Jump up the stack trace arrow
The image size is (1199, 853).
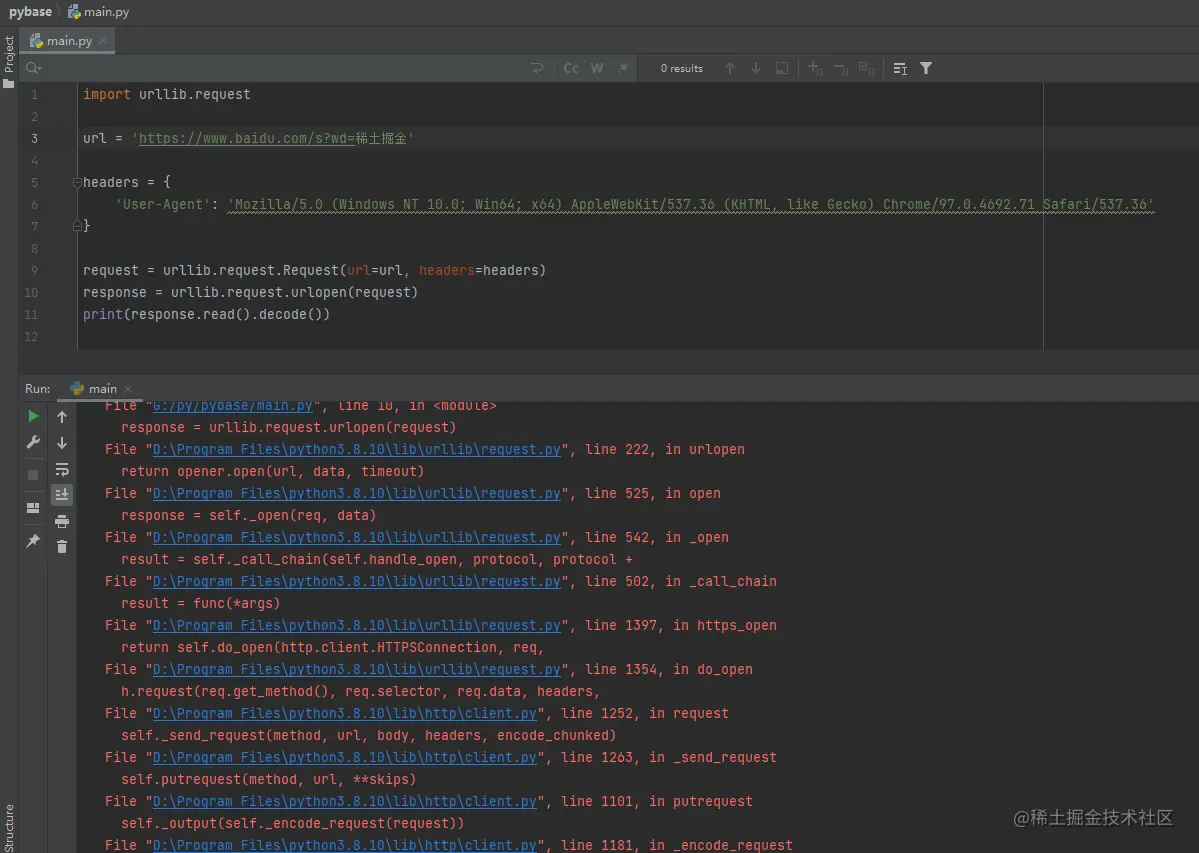62,417
